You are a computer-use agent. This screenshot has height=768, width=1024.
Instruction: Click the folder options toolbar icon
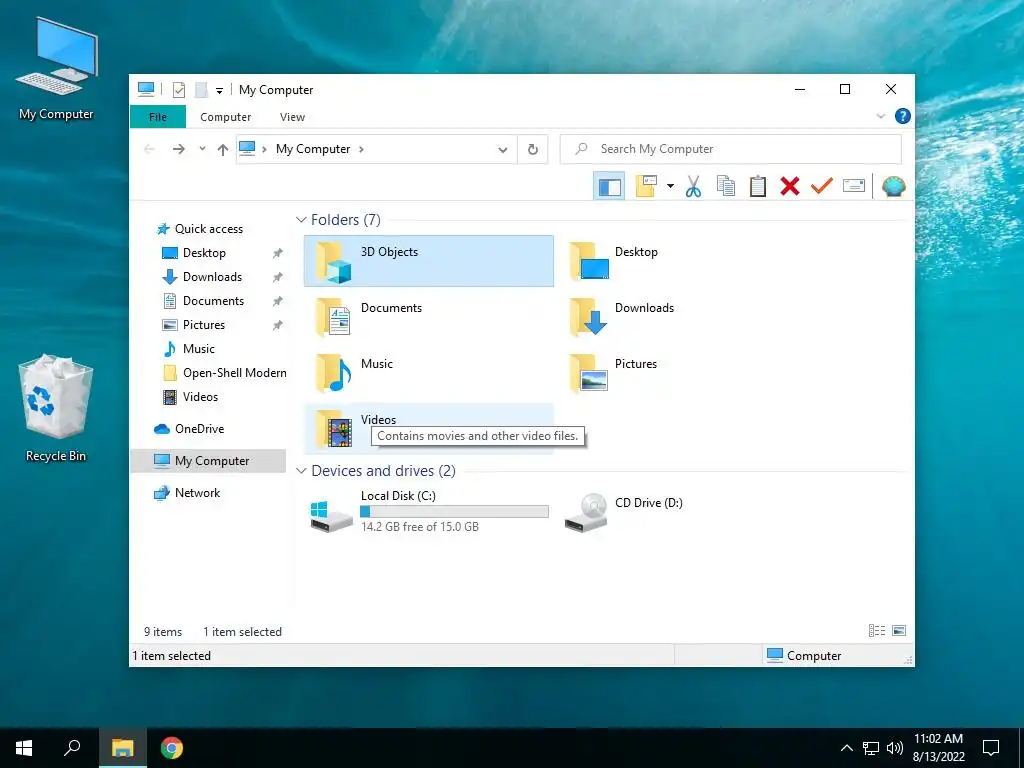tap(646, 187)
